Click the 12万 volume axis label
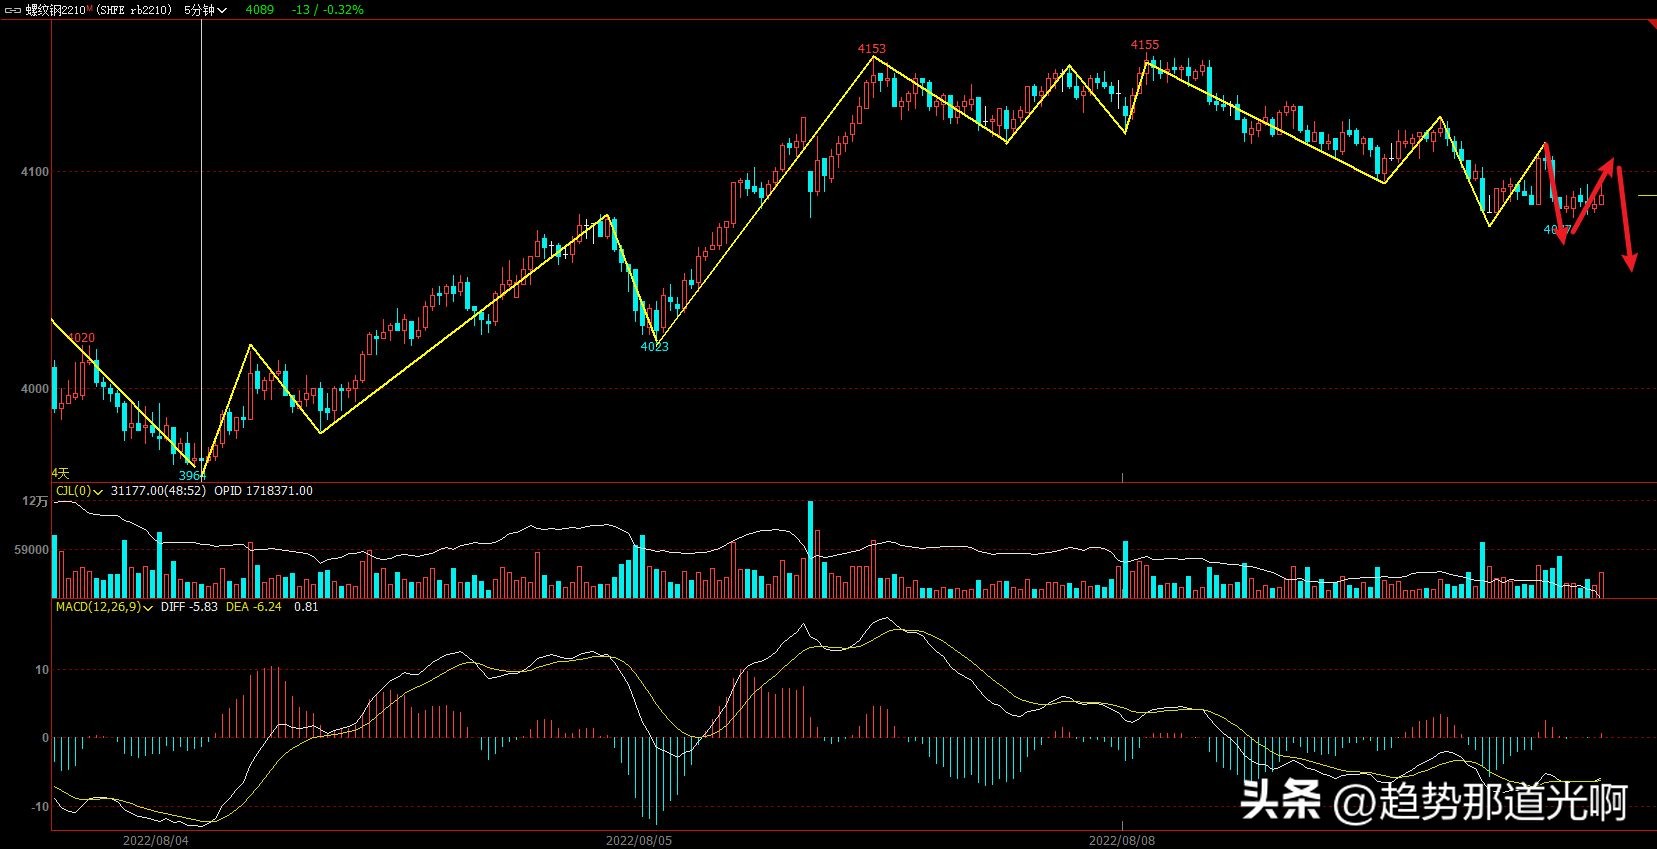 click(x=36, y=502)
